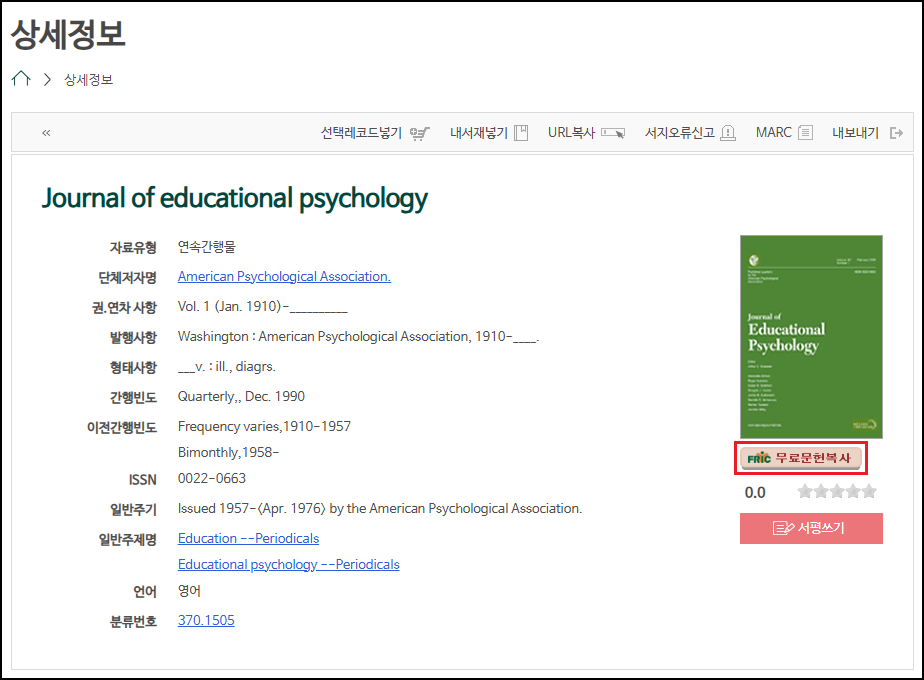Click the 내서재넣기 bookmark icon
Image resolution: width=924 pixels, height=680 pixels.
521,133
